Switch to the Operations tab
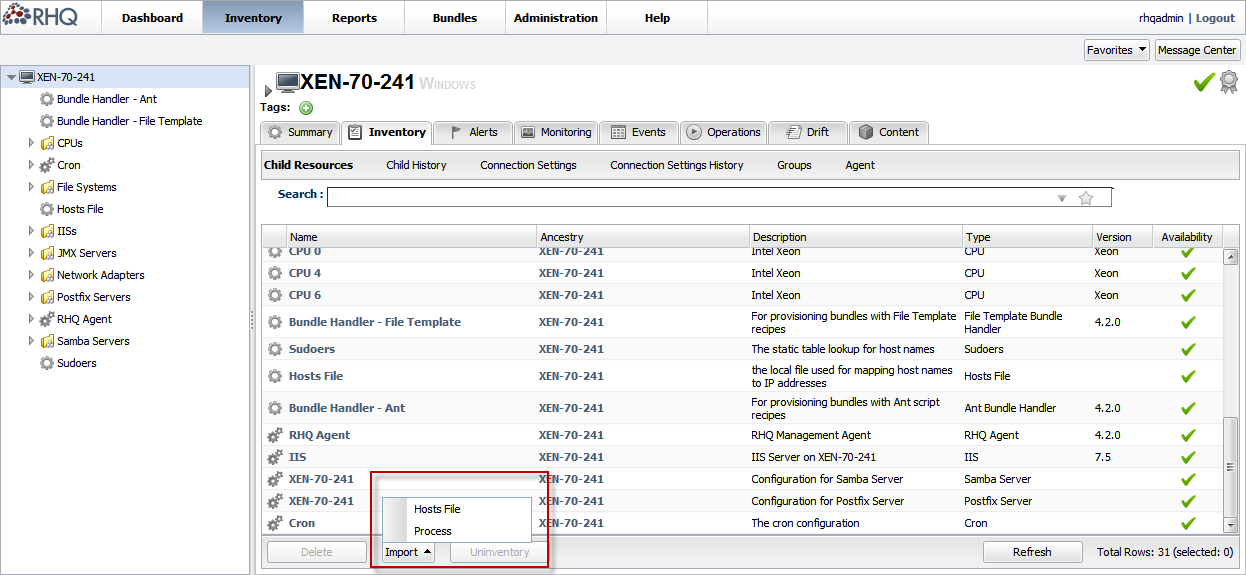1246x575 pixels. click(x=722, y=132)
